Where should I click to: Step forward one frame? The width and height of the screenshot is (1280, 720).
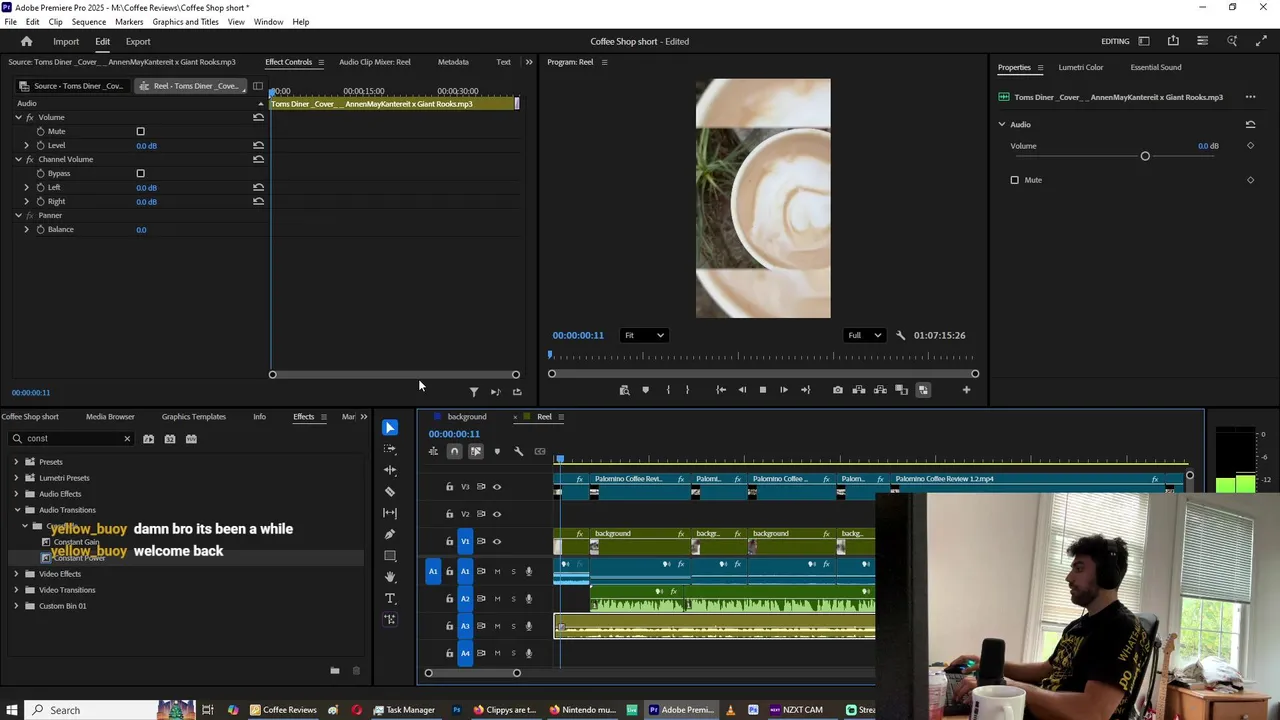783,390
